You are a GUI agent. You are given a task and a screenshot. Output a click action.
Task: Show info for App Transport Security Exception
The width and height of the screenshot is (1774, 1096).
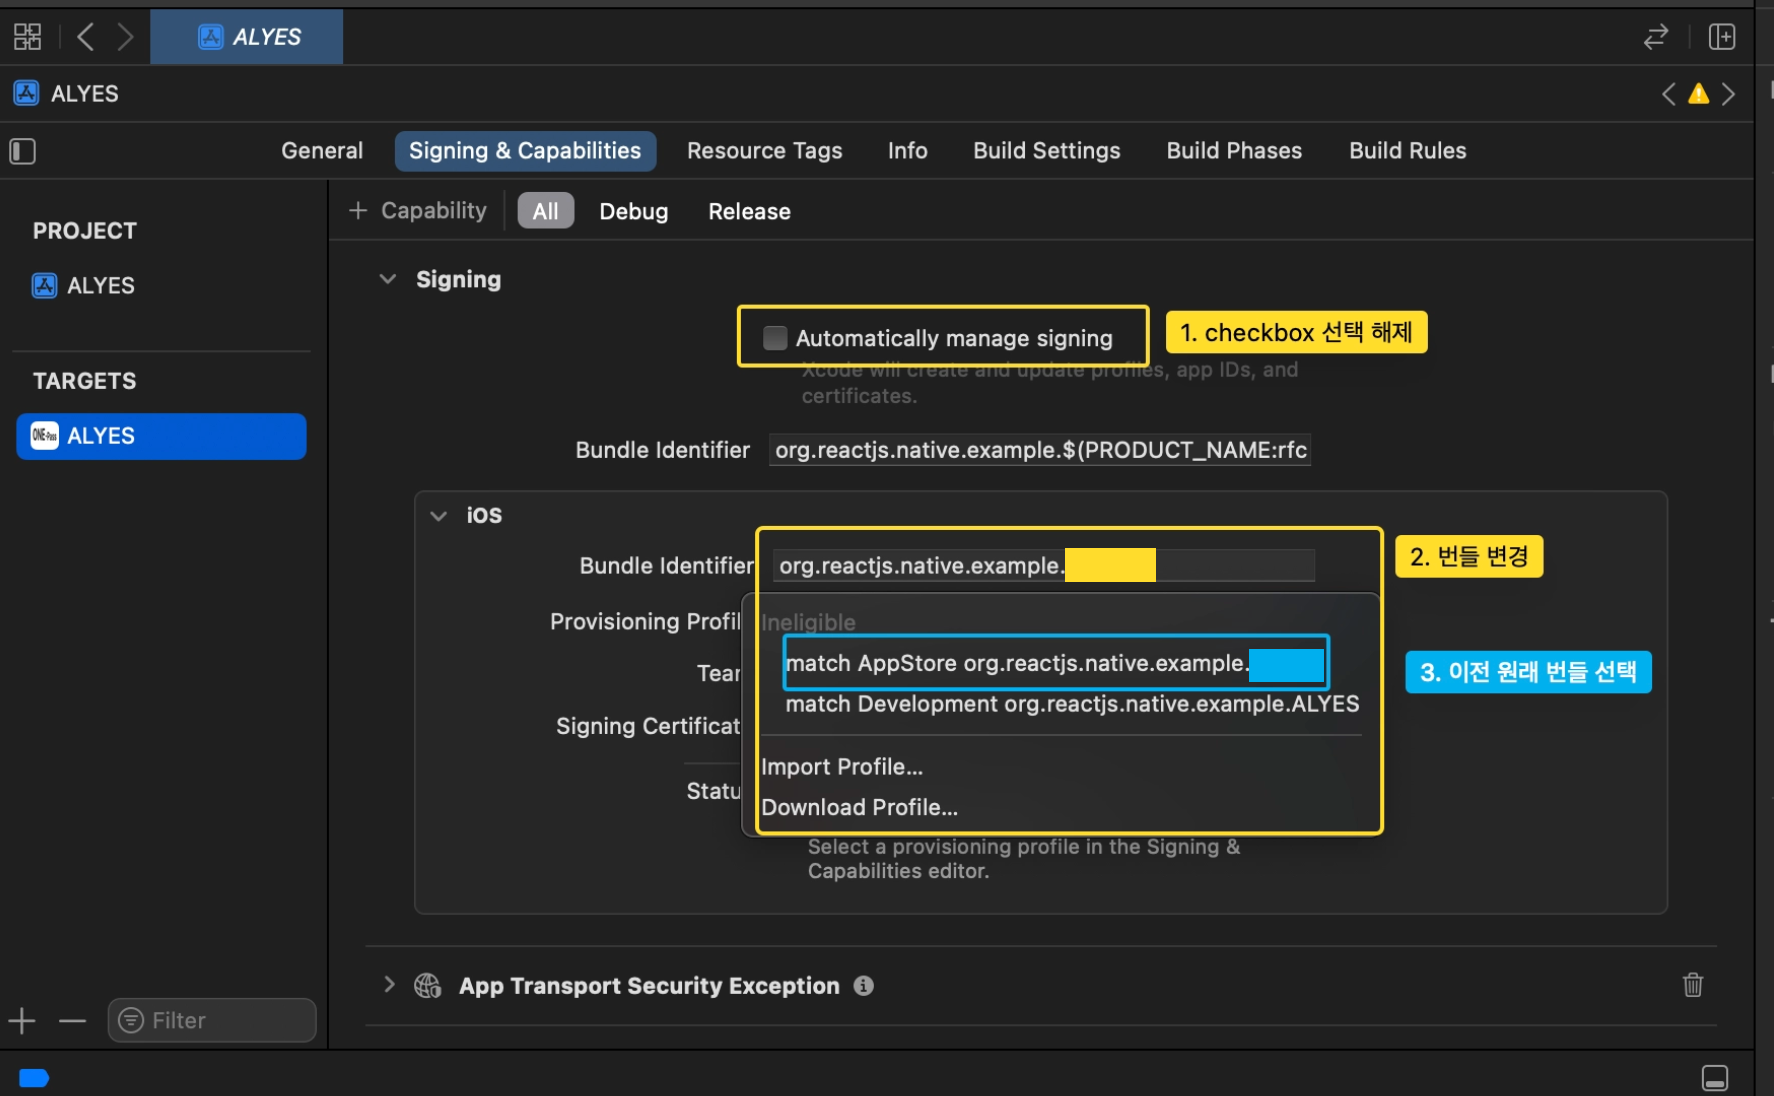tap(863, 986)
